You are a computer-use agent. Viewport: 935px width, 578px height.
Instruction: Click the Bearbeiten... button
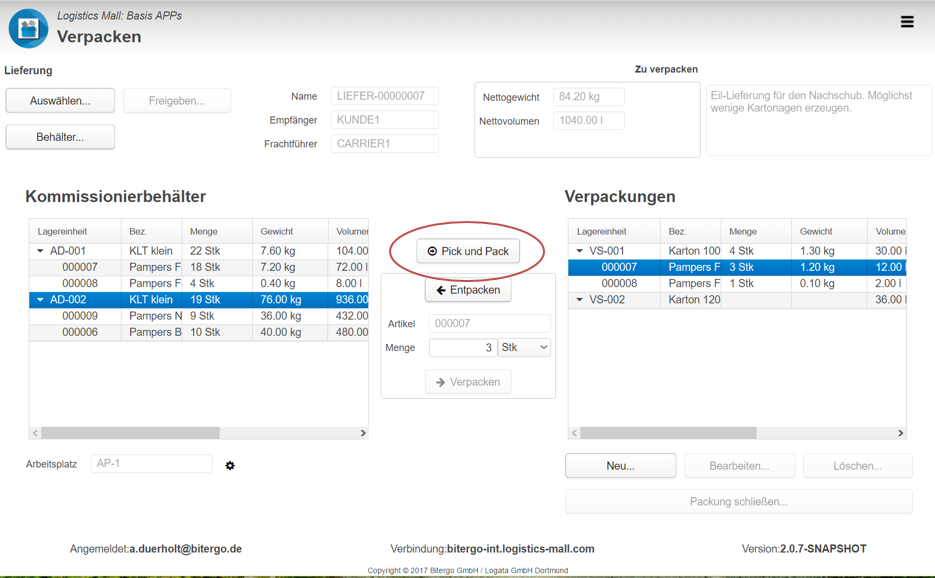coord(739,466)
